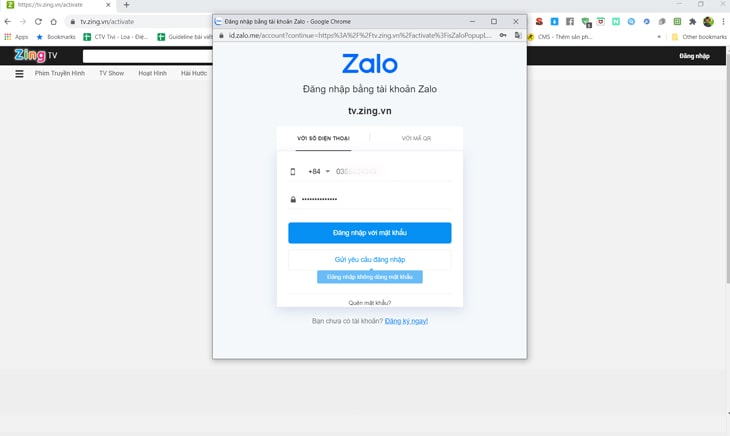Click the Chrome profile avatar

[708, 21]
